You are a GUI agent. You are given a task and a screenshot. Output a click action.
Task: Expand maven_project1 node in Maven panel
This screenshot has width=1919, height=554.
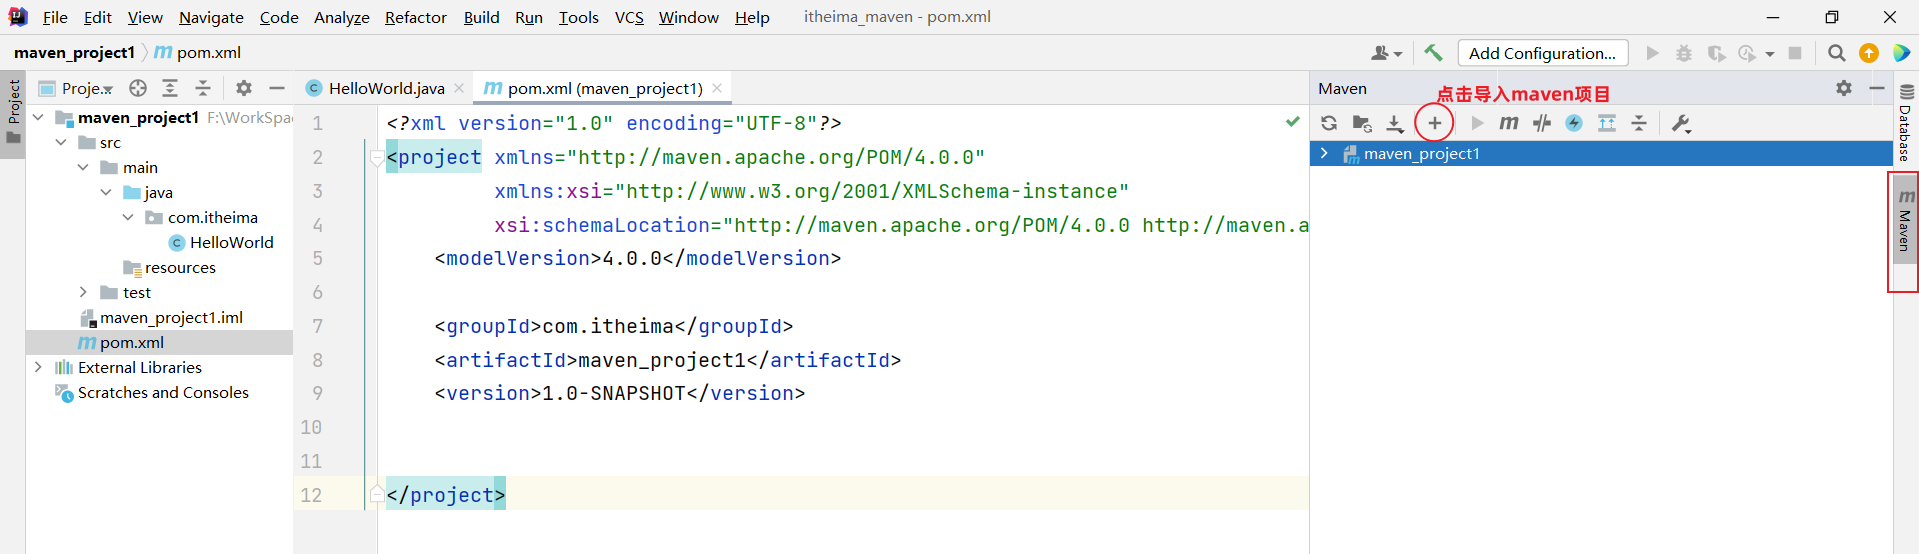[x=1324, y=153]
